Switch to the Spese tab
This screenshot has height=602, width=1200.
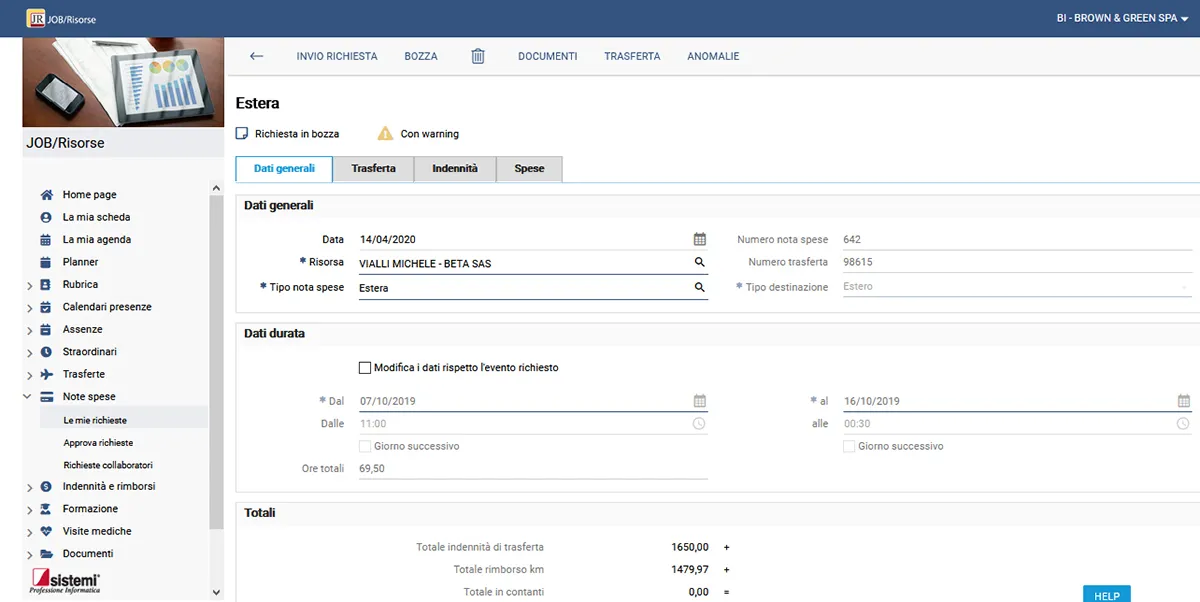coord(529,169)
